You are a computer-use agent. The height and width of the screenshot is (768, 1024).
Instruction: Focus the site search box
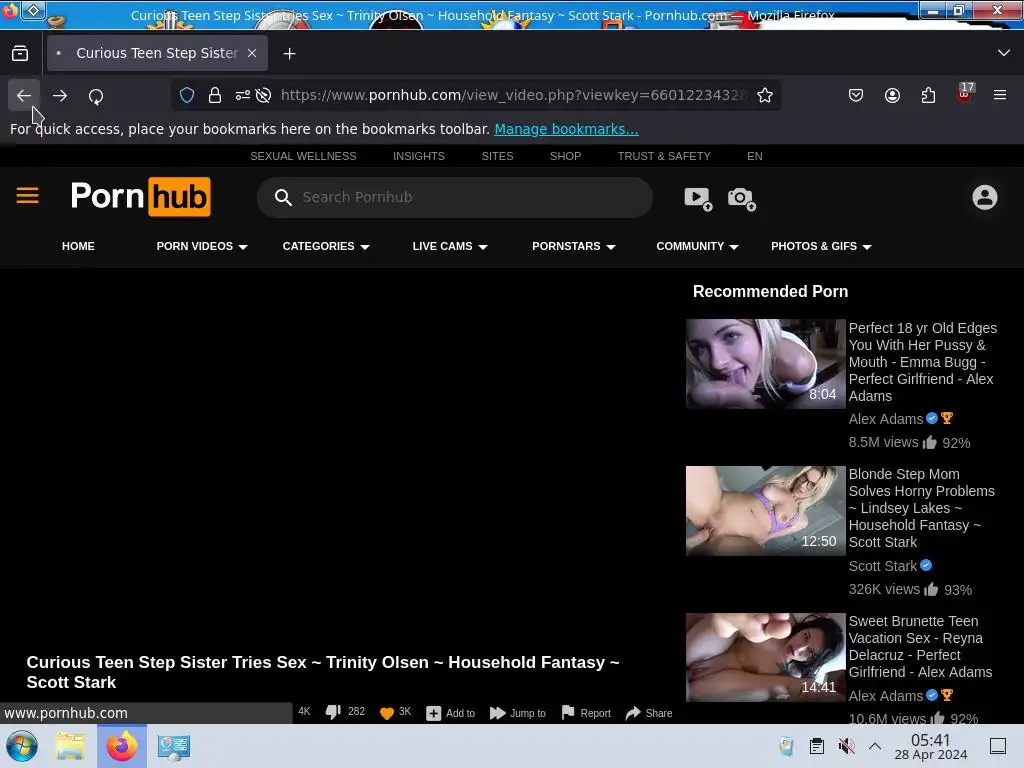(x=455, y=197)
